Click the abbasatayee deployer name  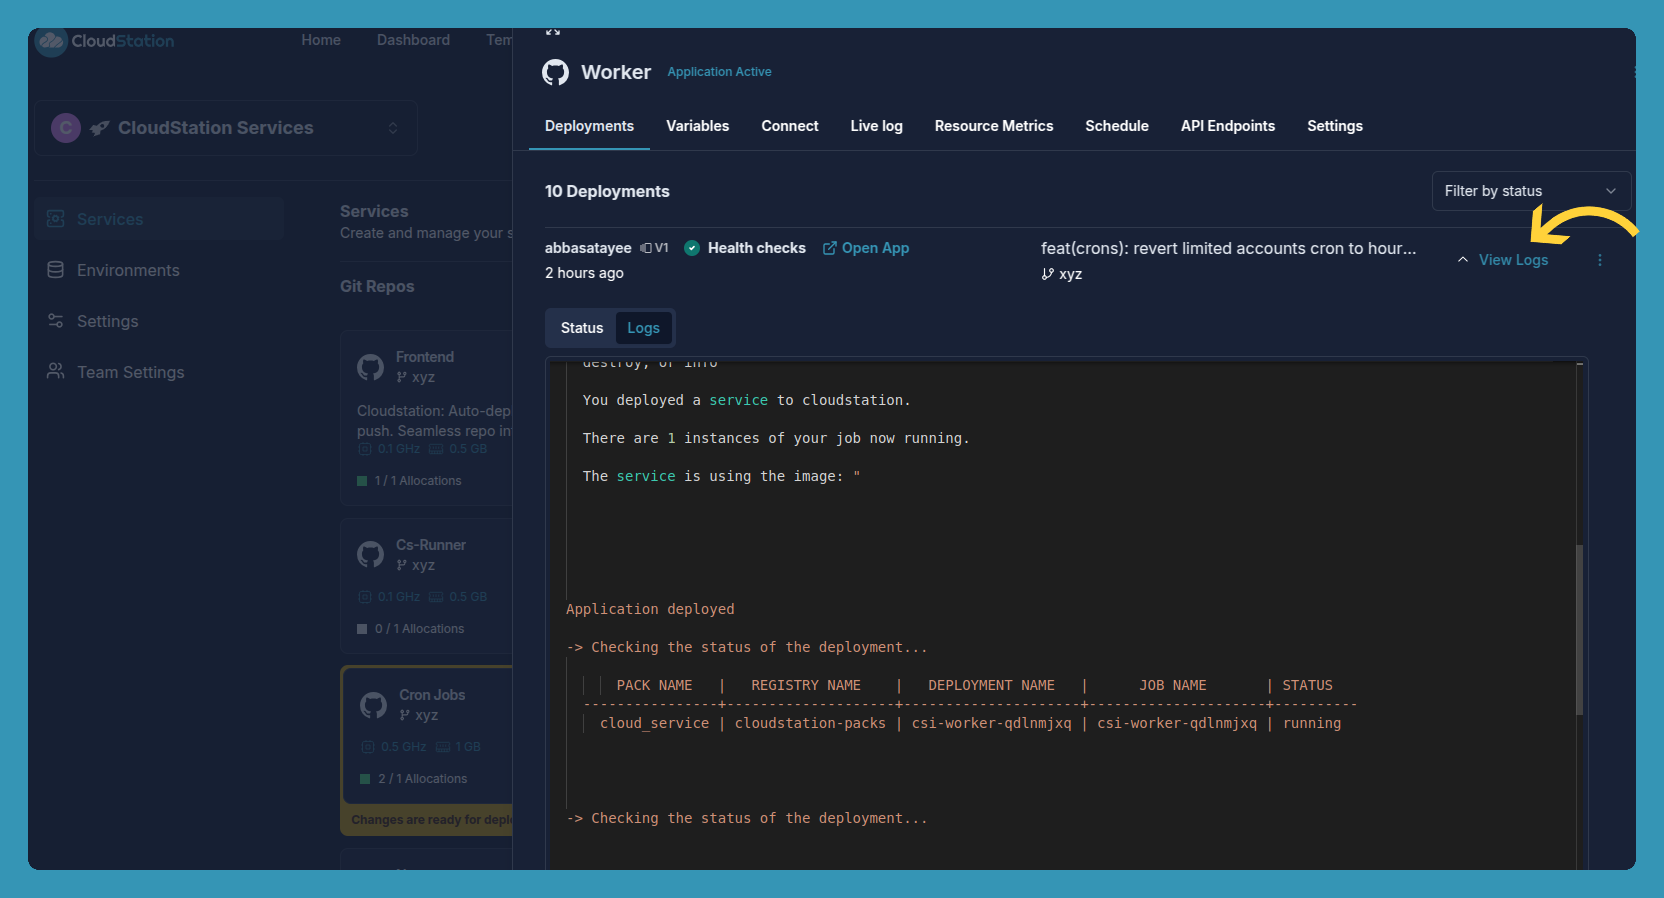[588, 248]
